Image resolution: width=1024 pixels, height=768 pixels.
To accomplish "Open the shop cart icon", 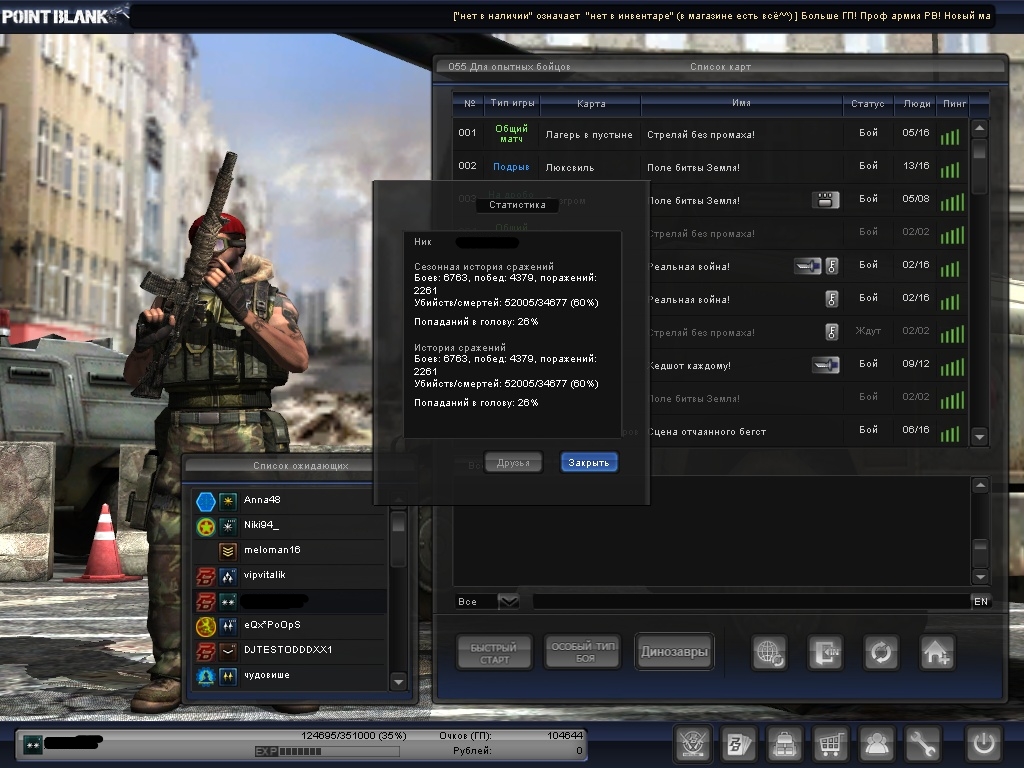I will point(829,744).
